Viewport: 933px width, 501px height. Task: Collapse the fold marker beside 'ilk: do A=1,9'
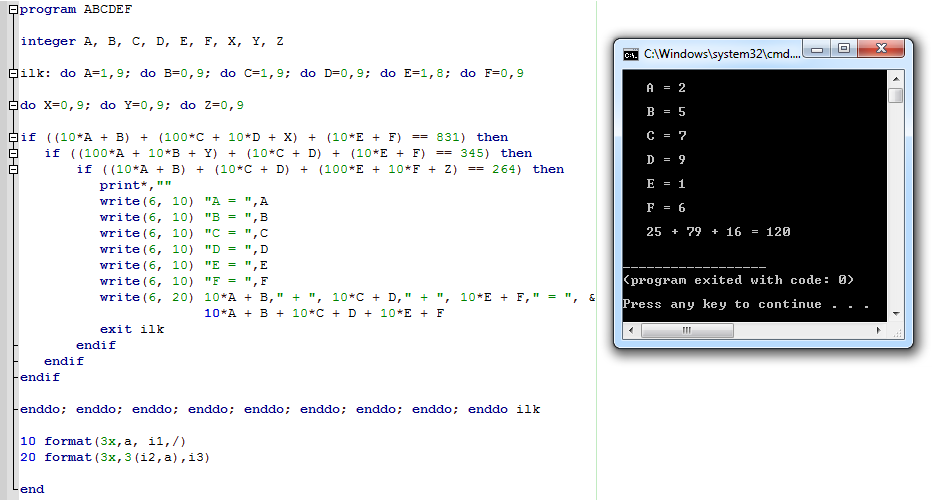(13, 74)
